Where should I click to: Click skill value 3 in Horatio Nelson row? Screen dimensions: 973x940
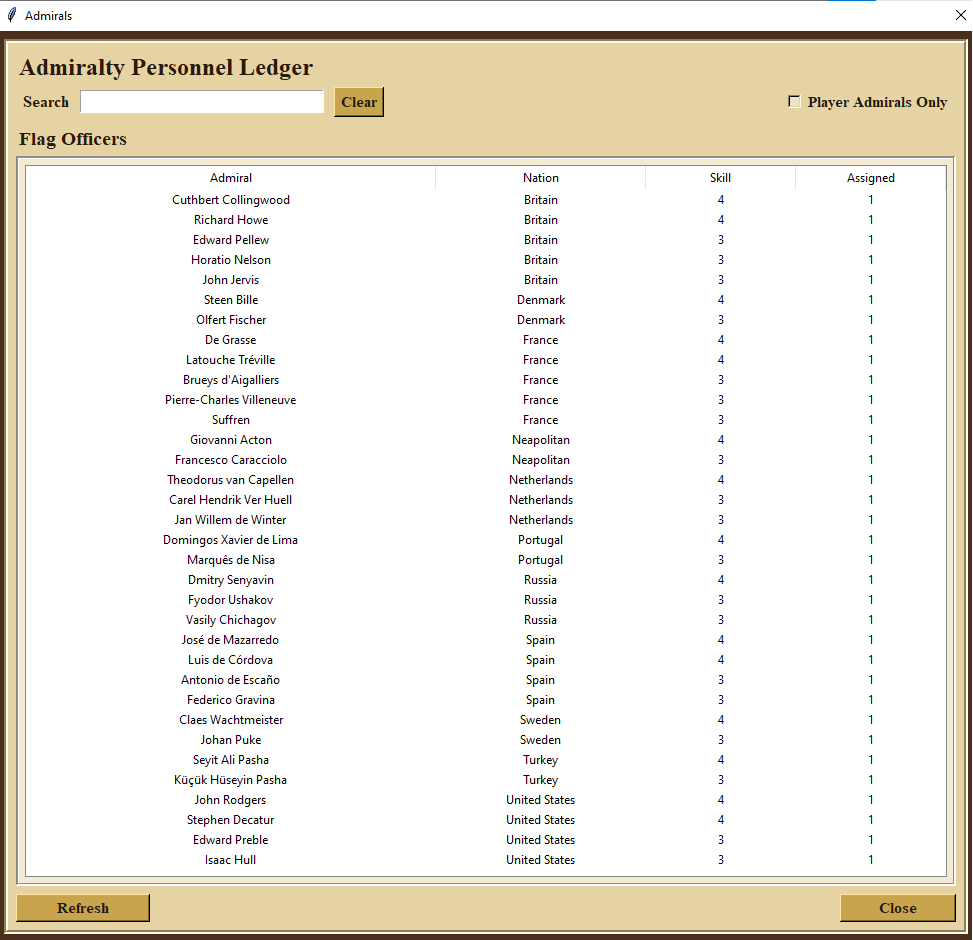click(x=720, y=260)
